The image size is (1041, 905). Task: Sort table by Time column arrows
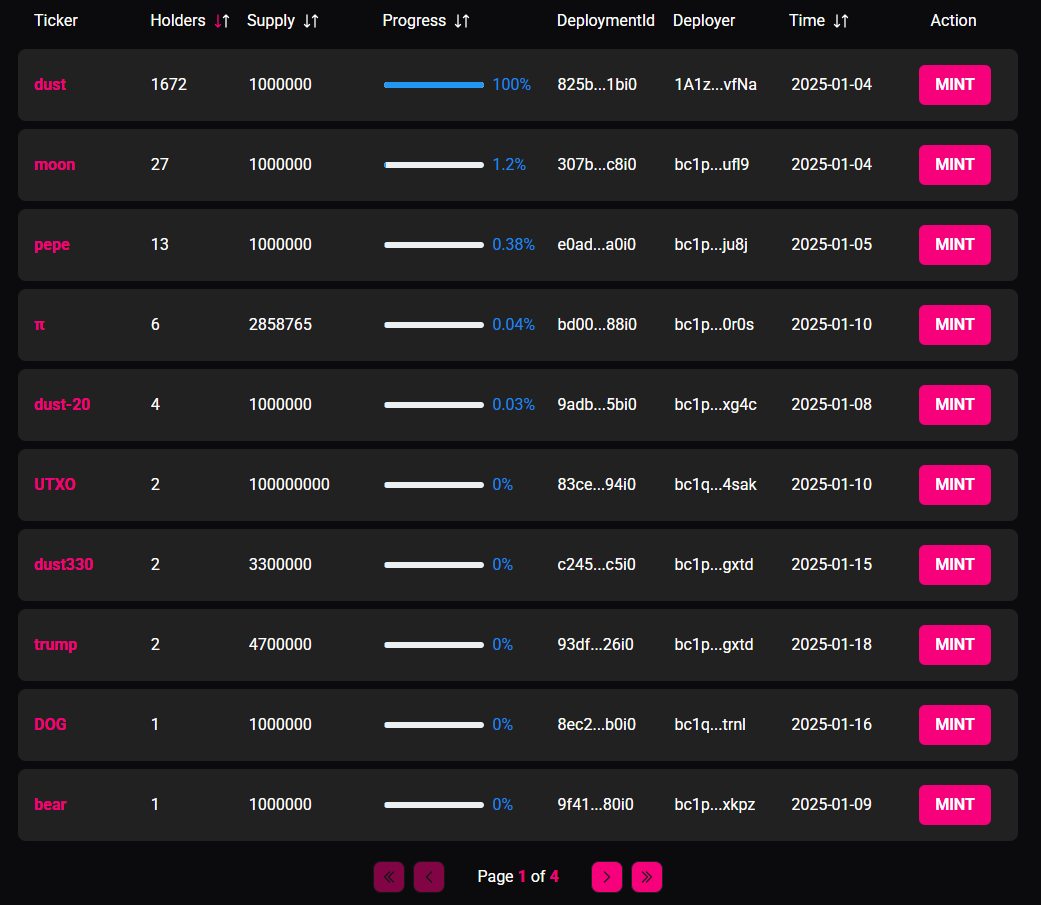(x=841, y=21)
